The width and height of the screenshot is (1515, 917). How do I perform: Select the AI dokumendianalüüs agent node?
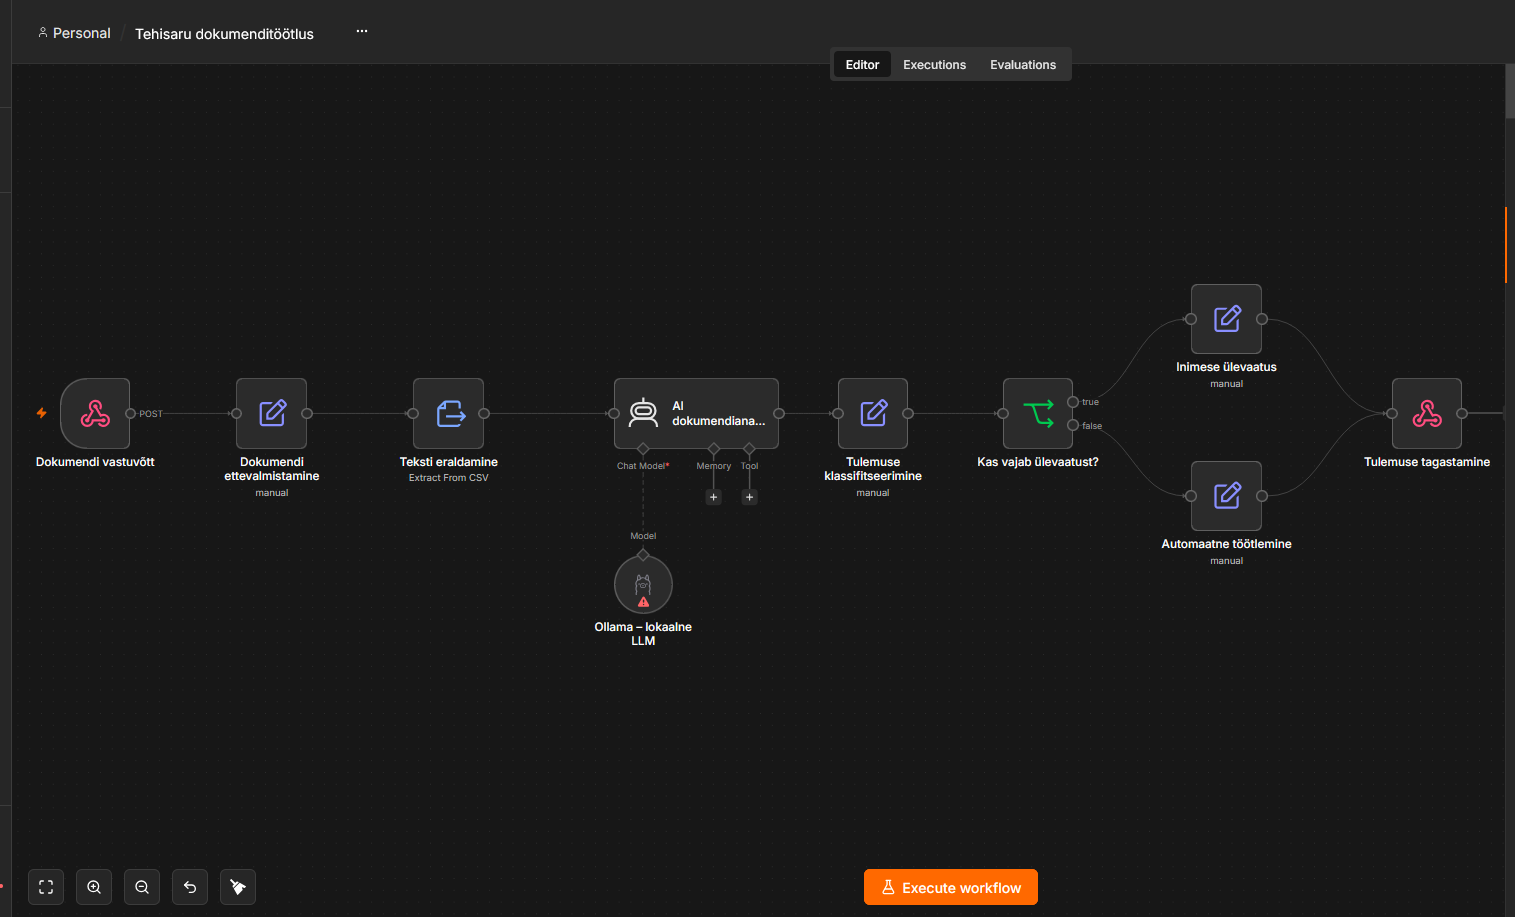point(696,413)
